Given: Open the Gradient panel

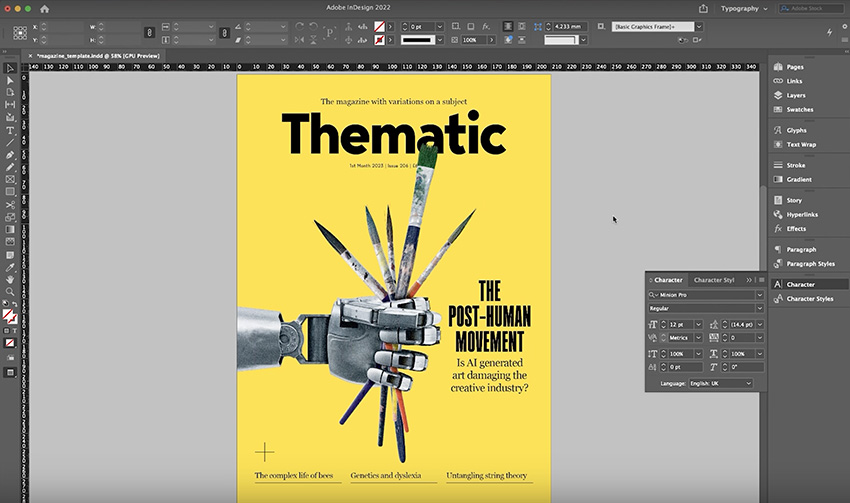Looking at the screenshot, I should click(799, 179).
